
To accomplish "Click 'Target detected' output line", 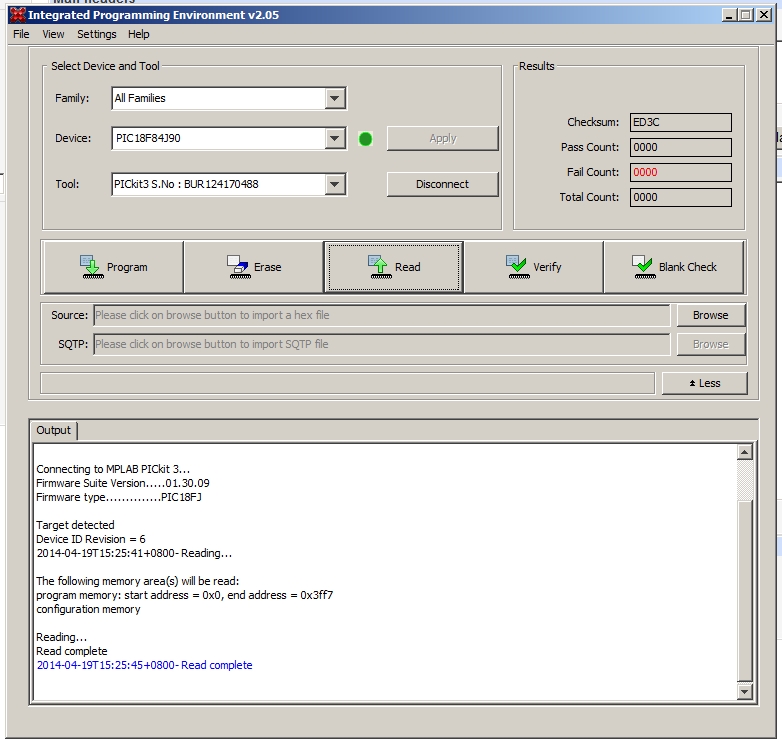I will 75,525.
